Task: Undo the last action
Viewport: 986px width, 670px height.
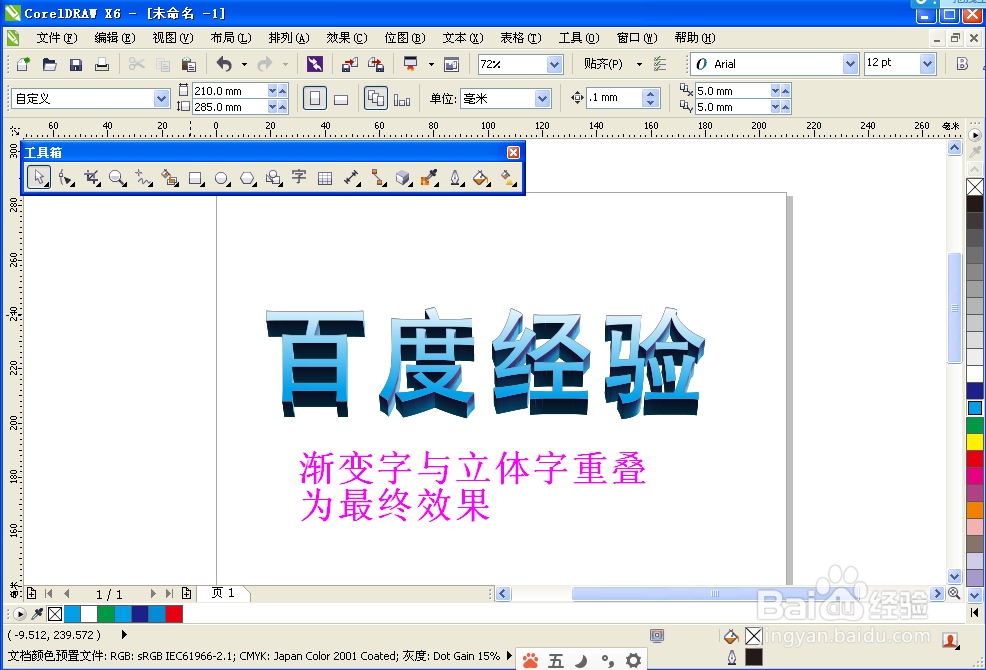Action: coord(222,63)
